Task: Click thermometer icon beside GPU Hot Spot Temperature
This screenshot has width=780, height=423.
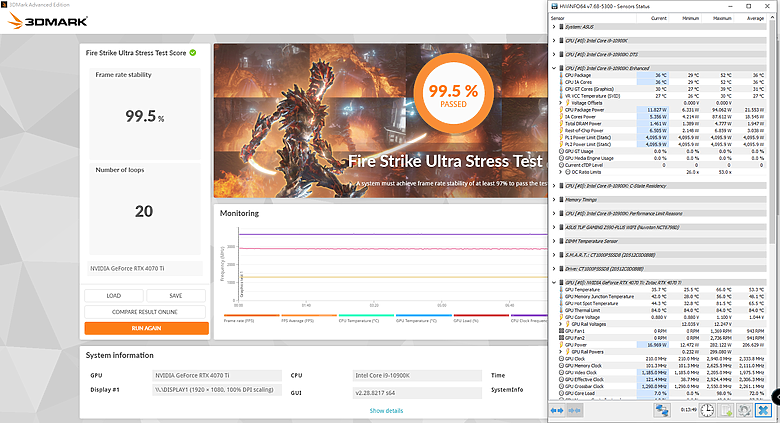Action: (x=561, y=304)
